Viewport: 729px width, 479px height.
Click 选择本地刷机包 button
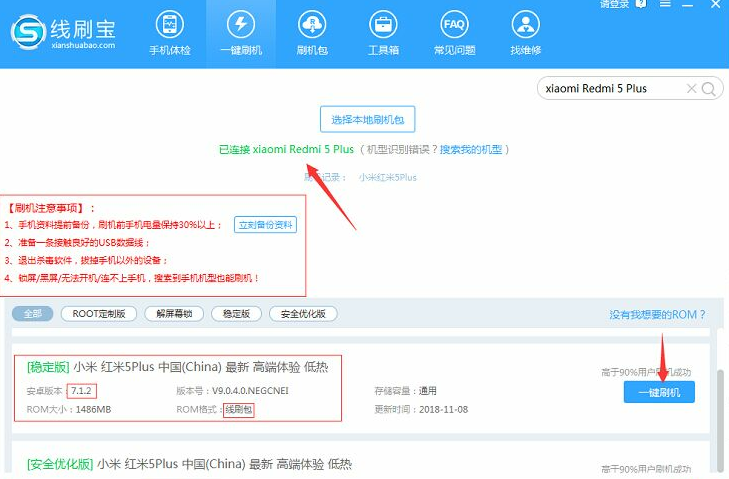[367, 119]
